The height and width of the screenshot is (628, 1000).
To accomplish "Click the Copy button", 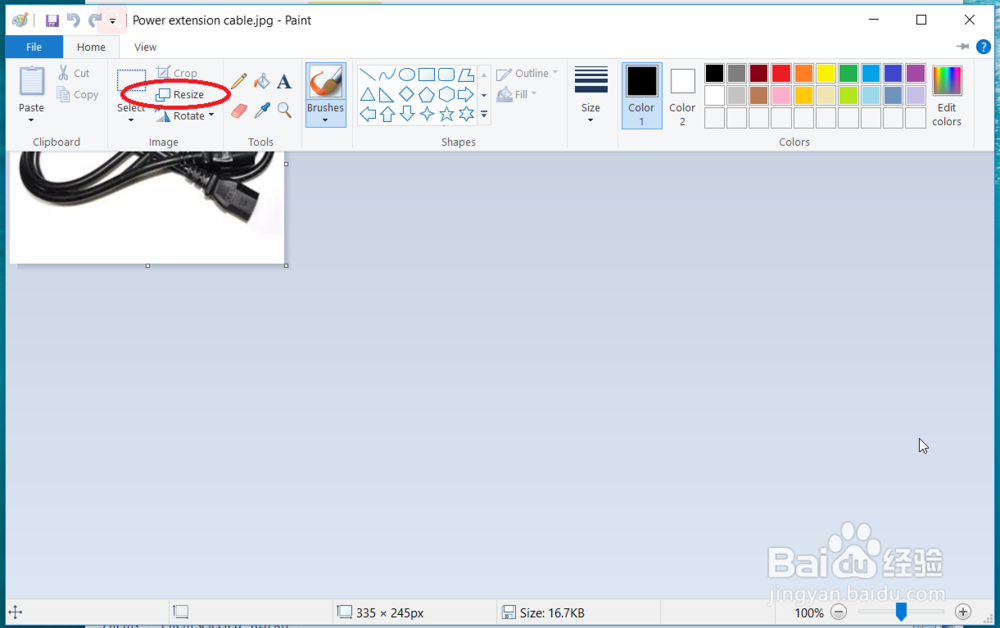I will 77,94.
